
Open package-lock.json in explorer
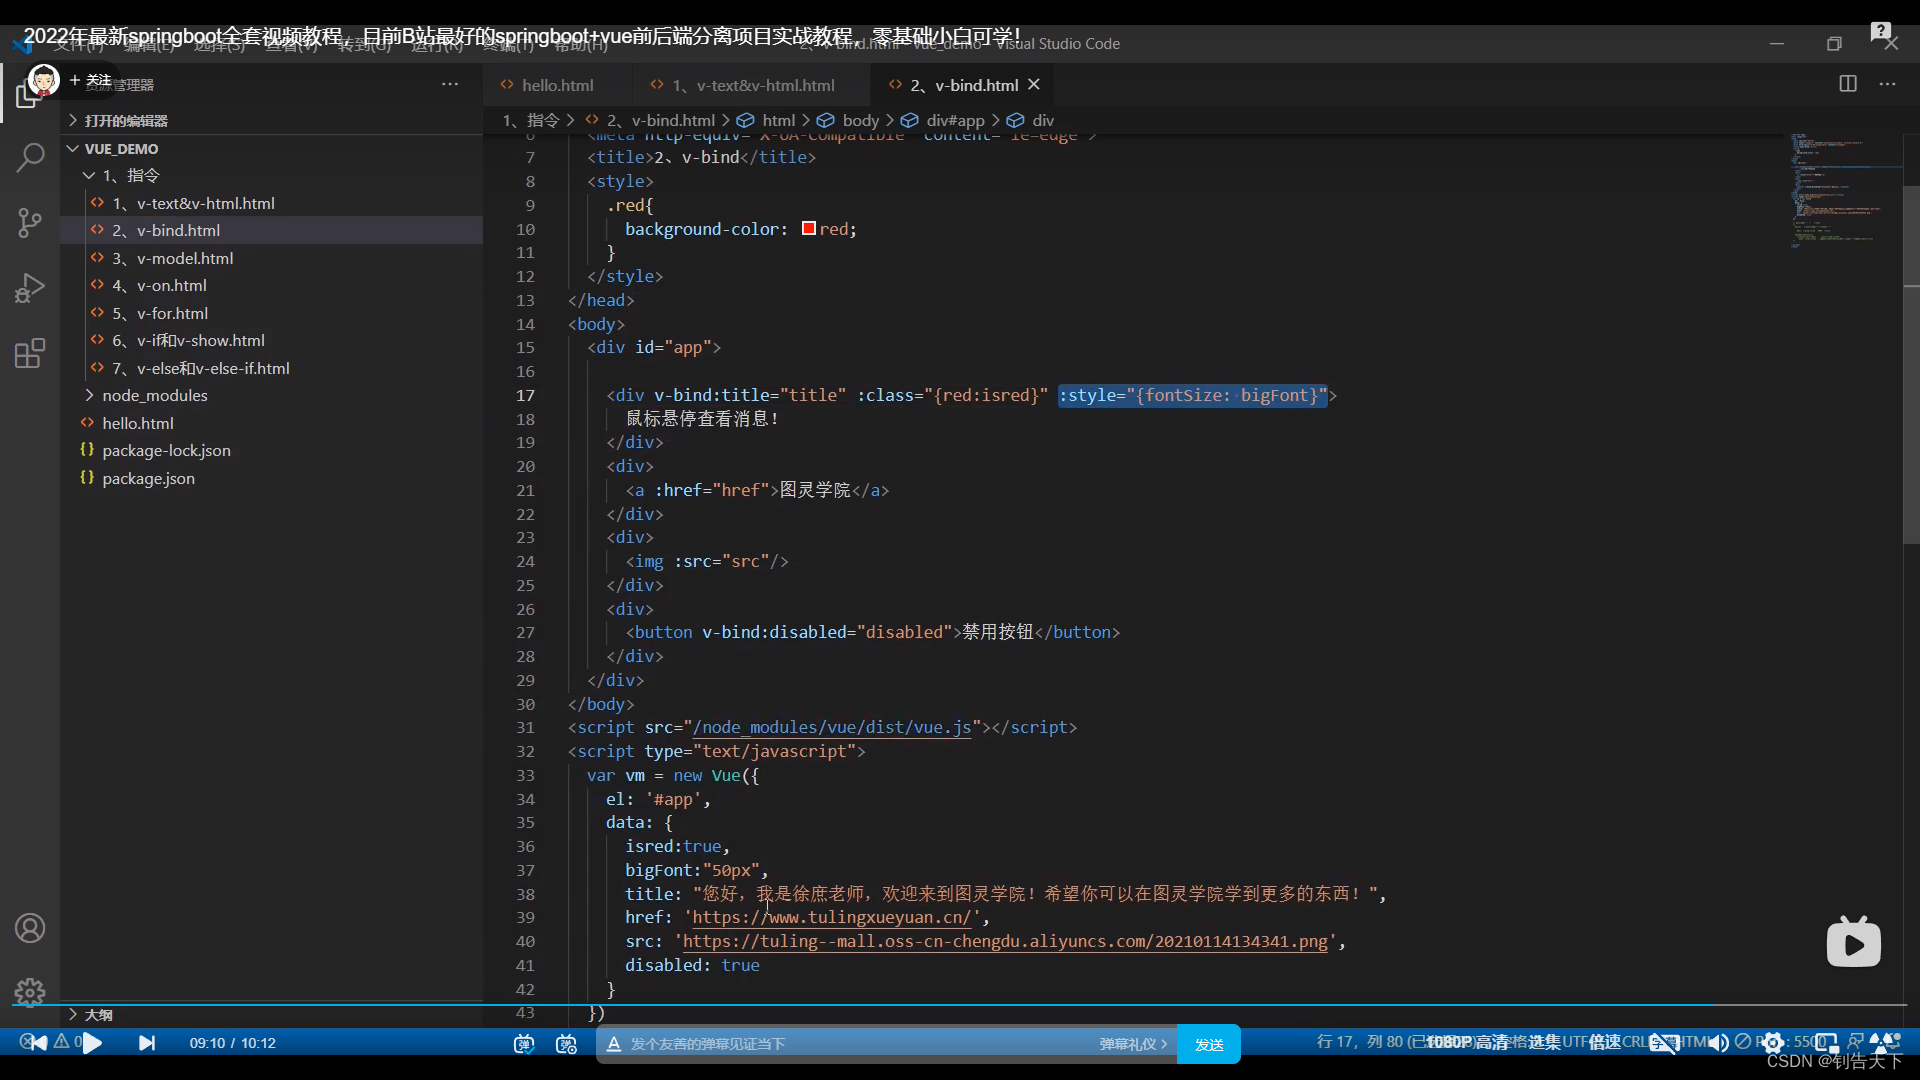point(271,450)
